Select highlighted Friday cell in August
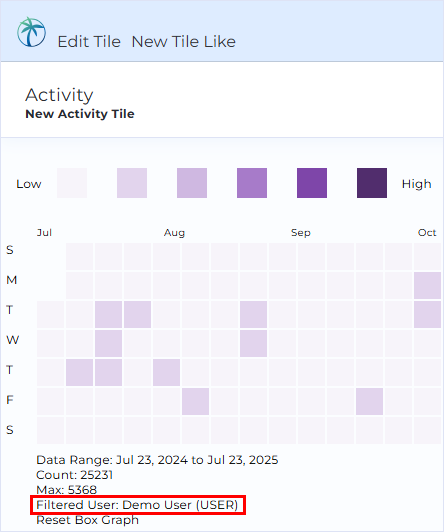The width and height of the screenshot is (444, 532). pos(195,401)
